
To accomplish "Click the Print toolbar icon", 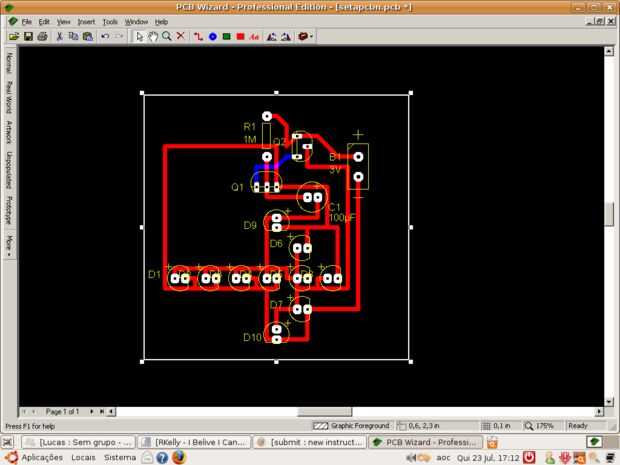I will (x=42, y=37).
